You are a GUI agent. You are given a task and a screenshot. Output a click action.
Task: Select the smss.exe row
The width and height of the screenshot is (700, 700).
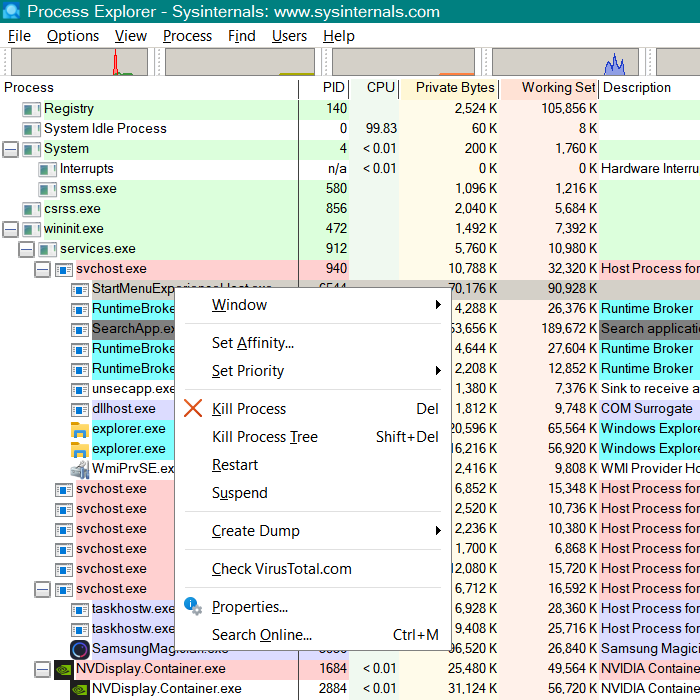[350, 189]
